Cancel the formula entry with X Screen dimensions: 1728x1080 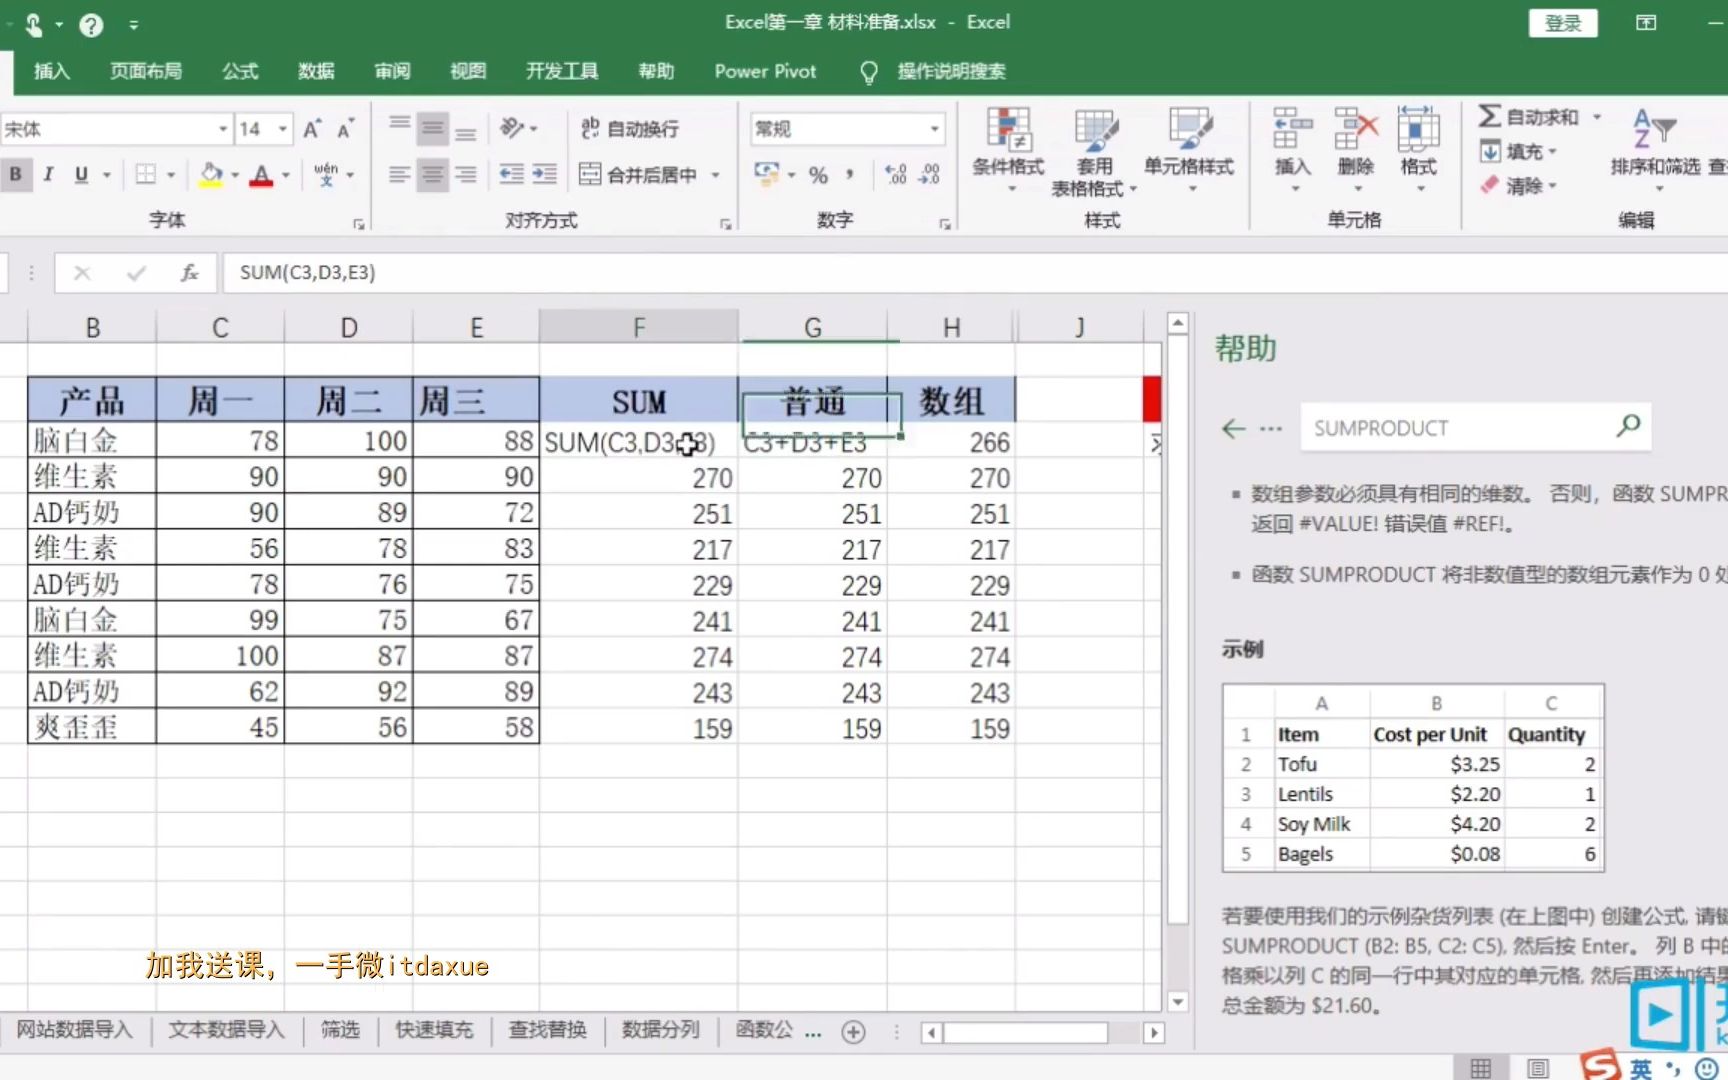(82, 272)
